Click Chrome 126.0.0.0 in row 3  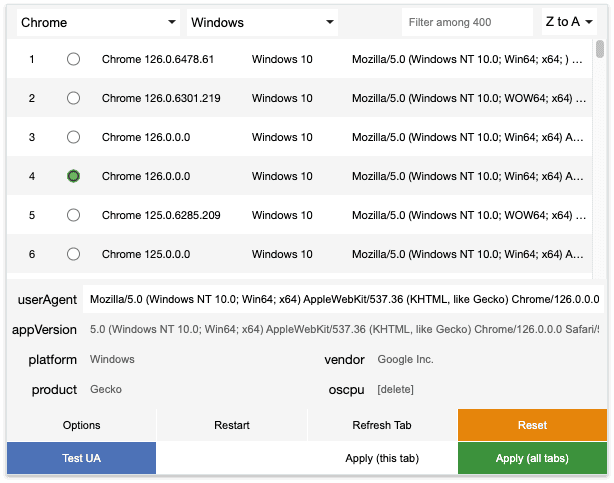pyautogui.click(x=146, y=137)
